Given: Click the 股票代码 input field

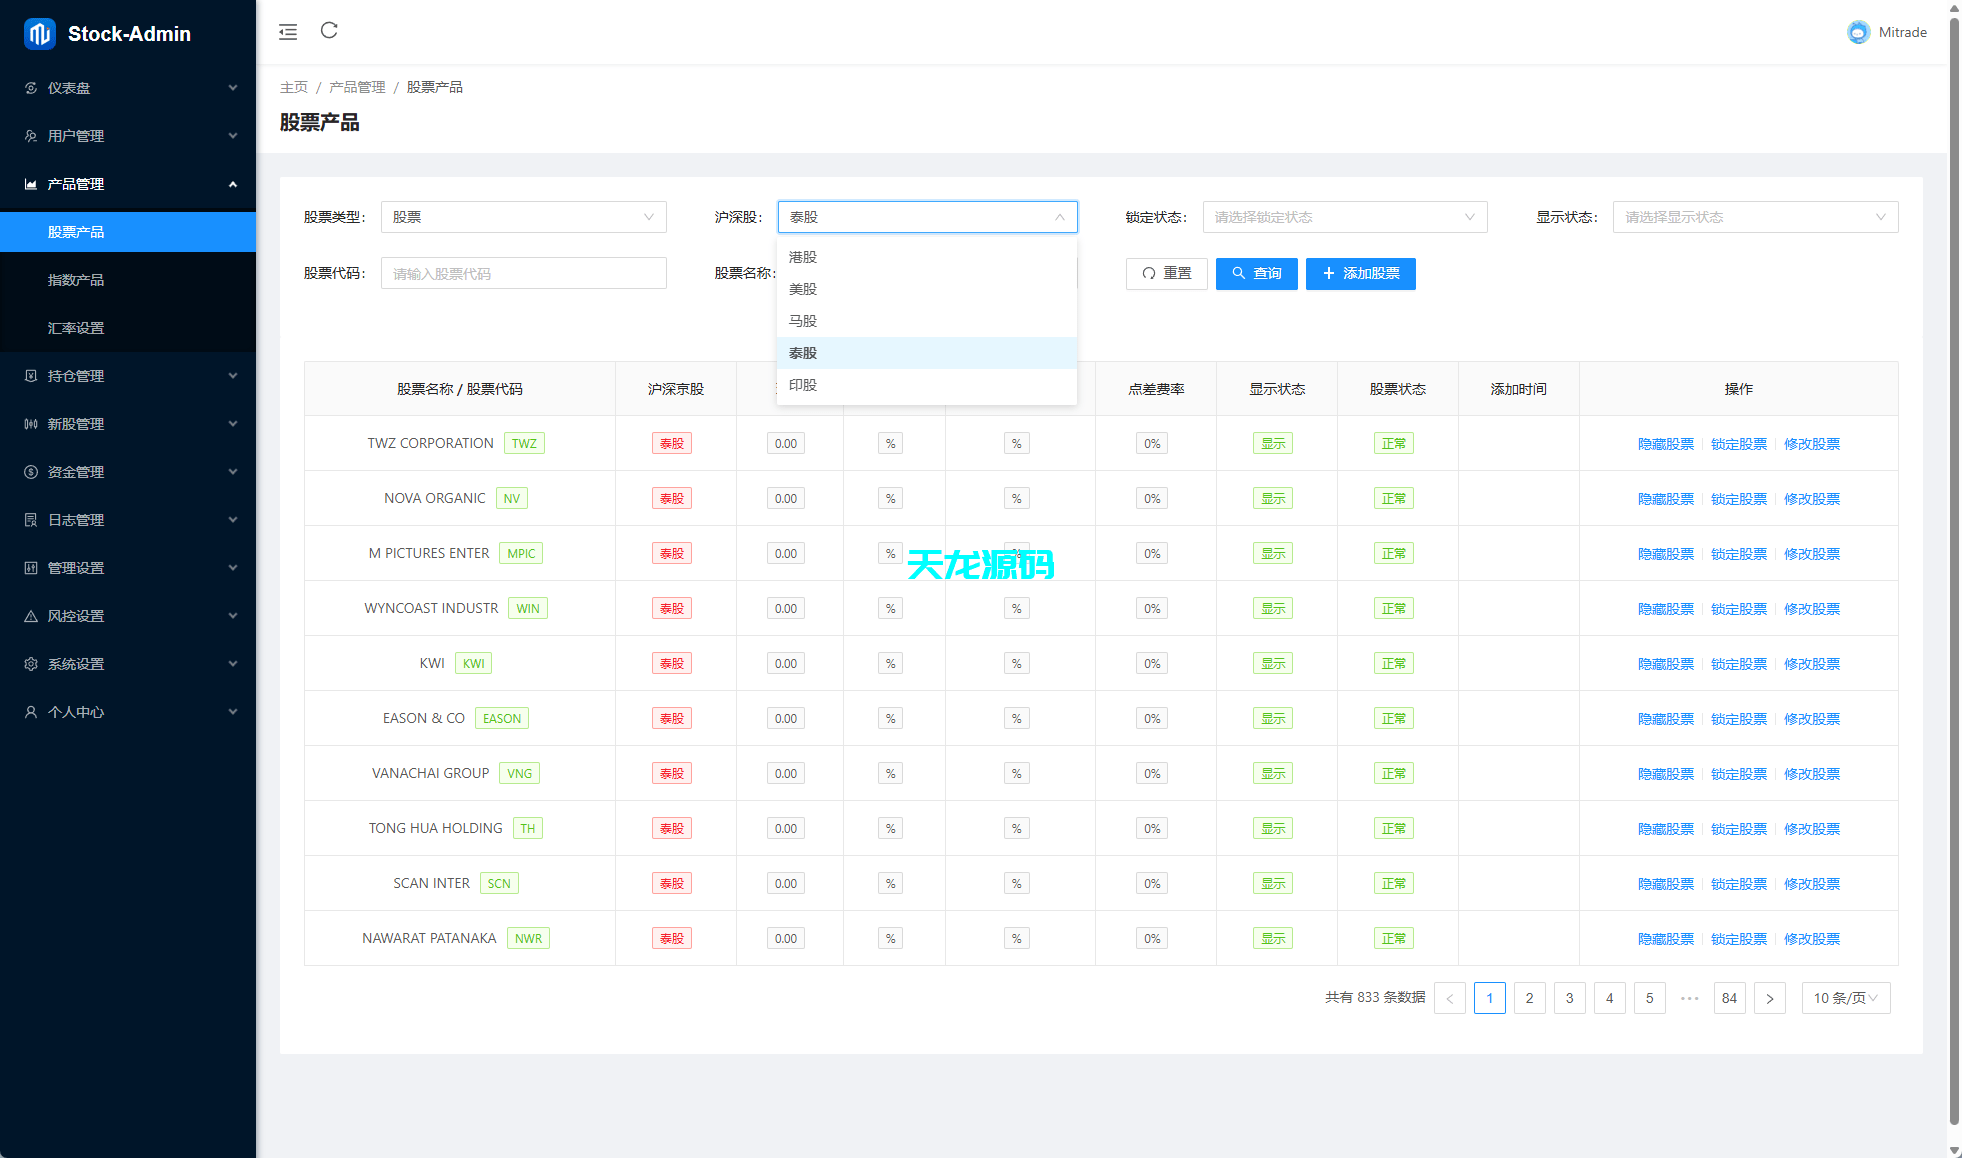Looking at the screenshot, I should tap(523, 274).
